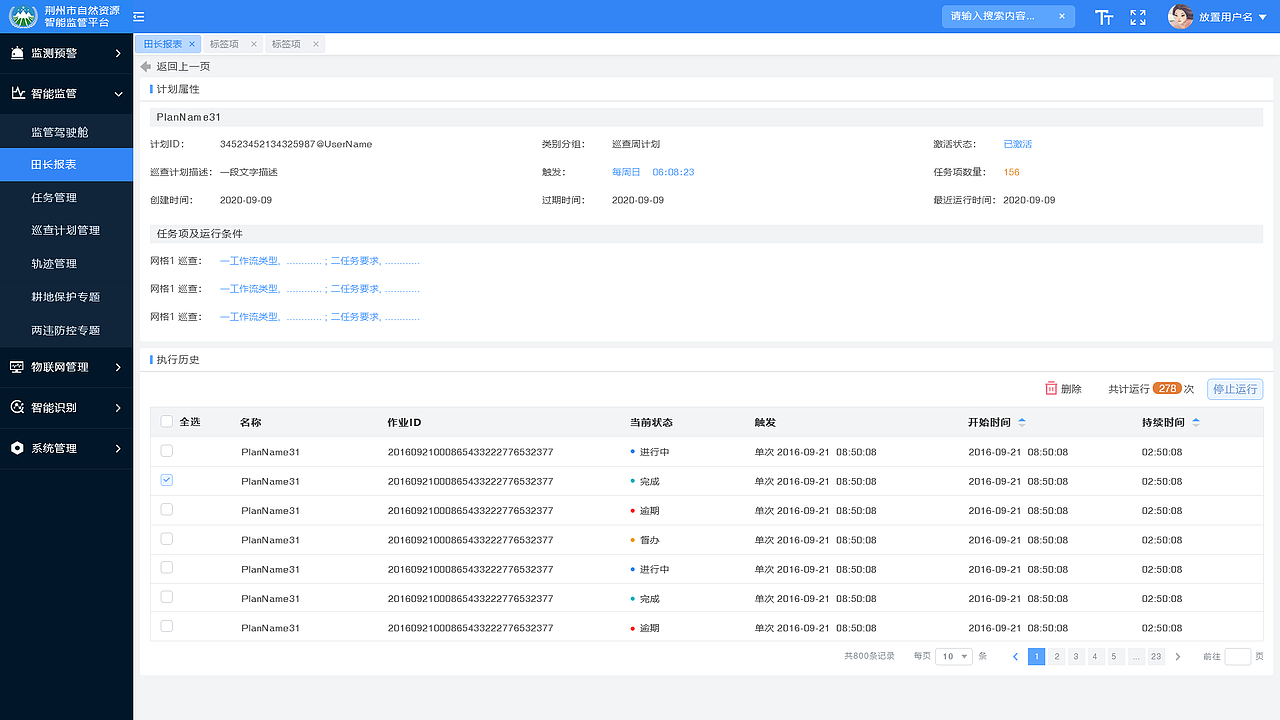Click the 系统管理 hexagon icon
This screenshot has height=720, width=1280.
click(17, 448)
